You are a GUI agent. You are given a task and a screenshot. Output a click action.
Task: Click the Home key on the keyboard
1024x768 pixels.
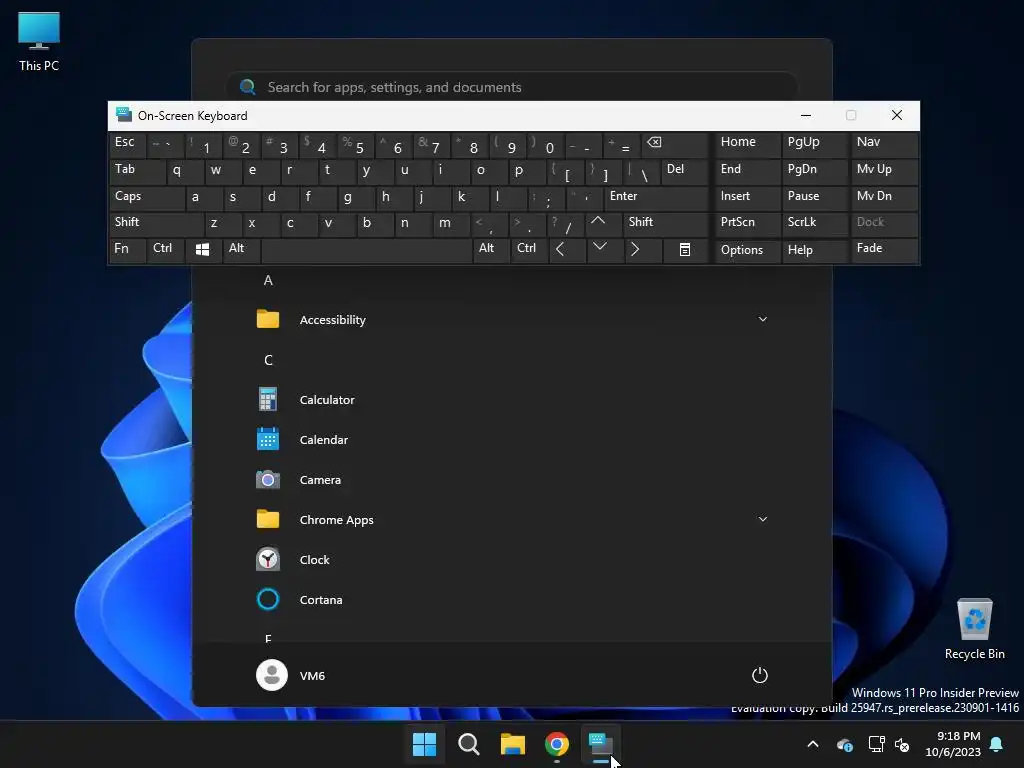point(748,145)
